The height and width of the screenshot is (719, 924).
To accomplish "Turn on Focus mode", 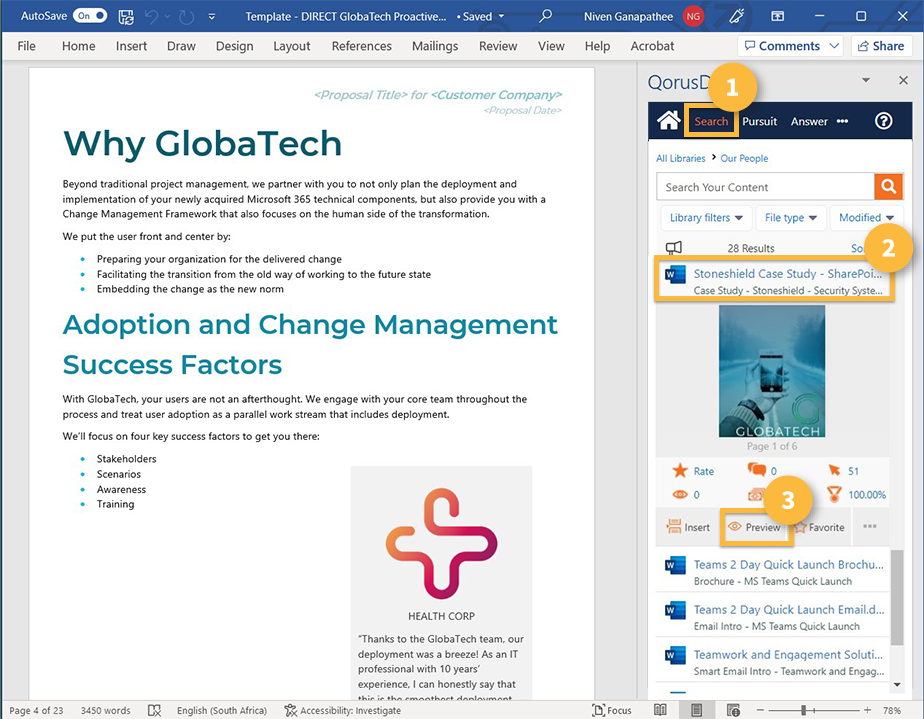I will coord(612,710).
